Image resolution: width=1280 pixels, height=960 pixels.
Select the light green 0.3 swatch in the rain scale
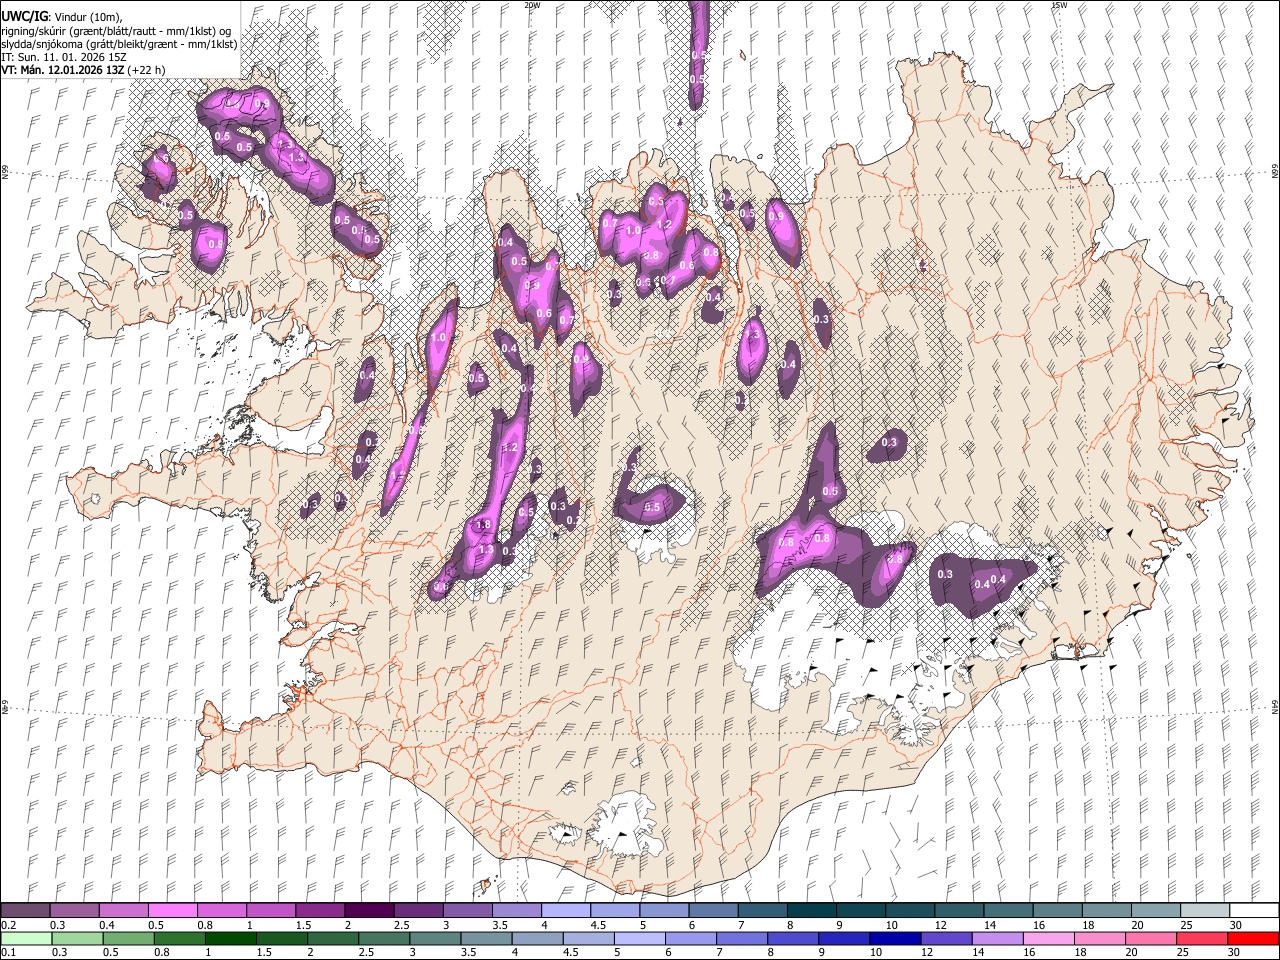(x=77, y=938)
